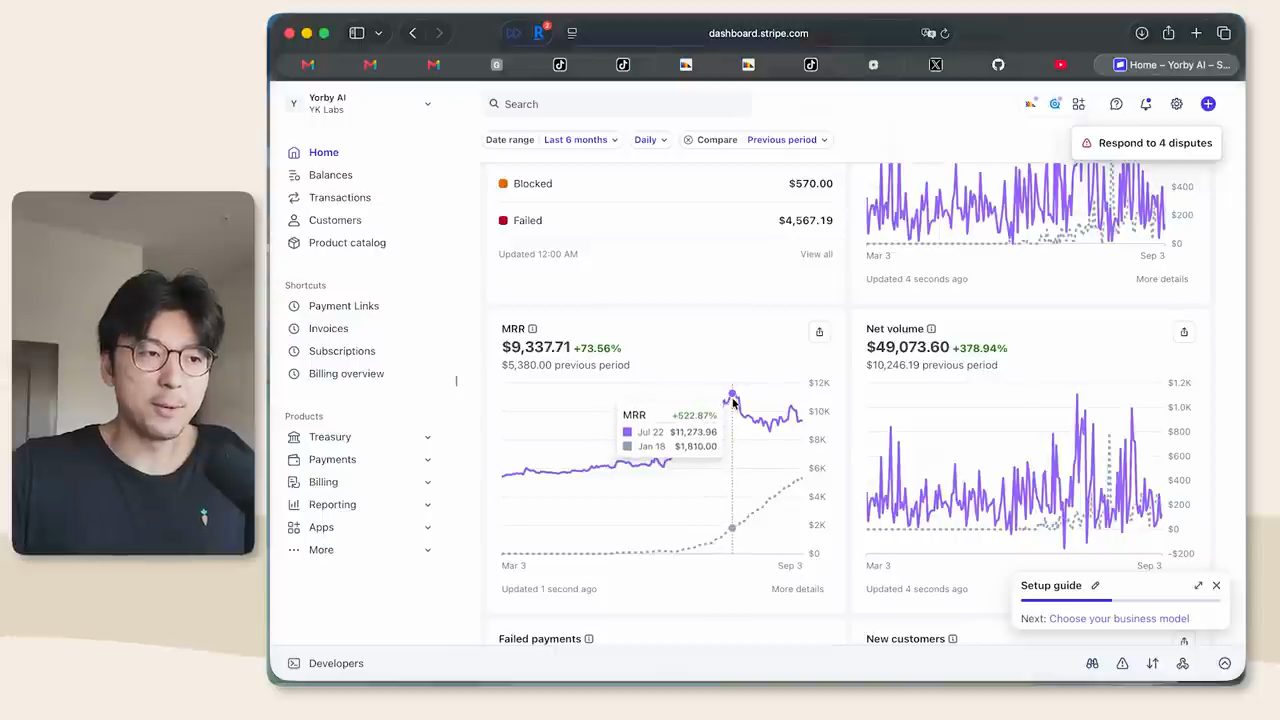The image size is (1280, 720).
Task: Click the info icon beside MRR
Action: [532, 329]
